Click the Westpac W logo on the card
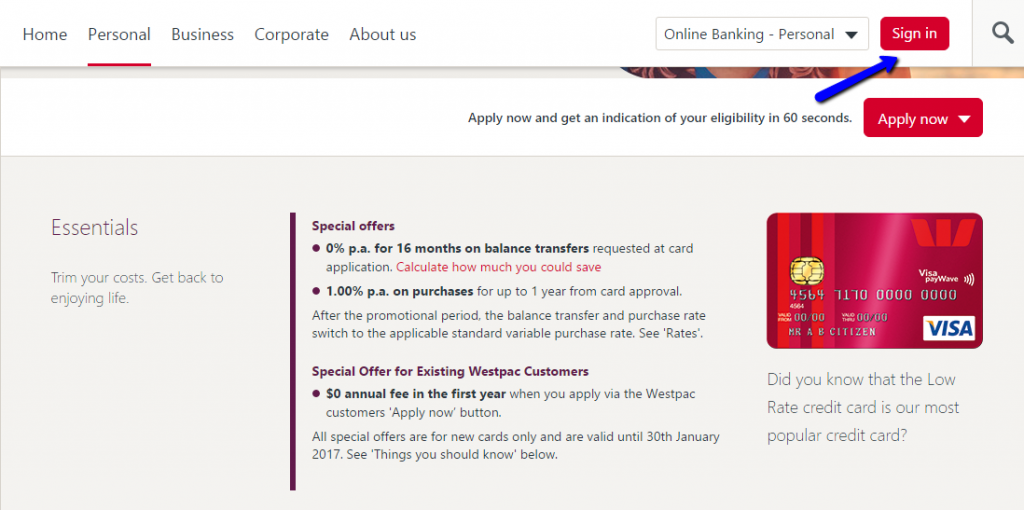 tap(942, 234)
